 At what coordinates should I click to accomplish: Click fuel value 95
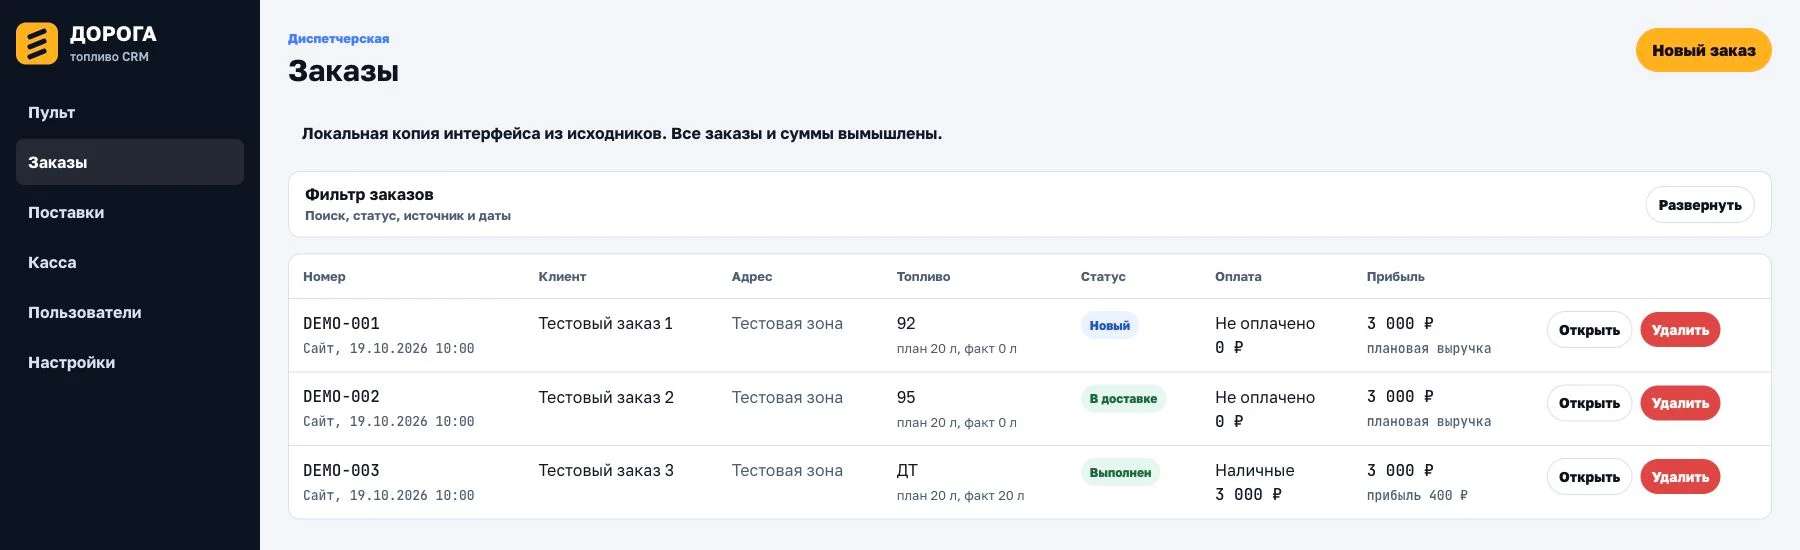(906, 397)
